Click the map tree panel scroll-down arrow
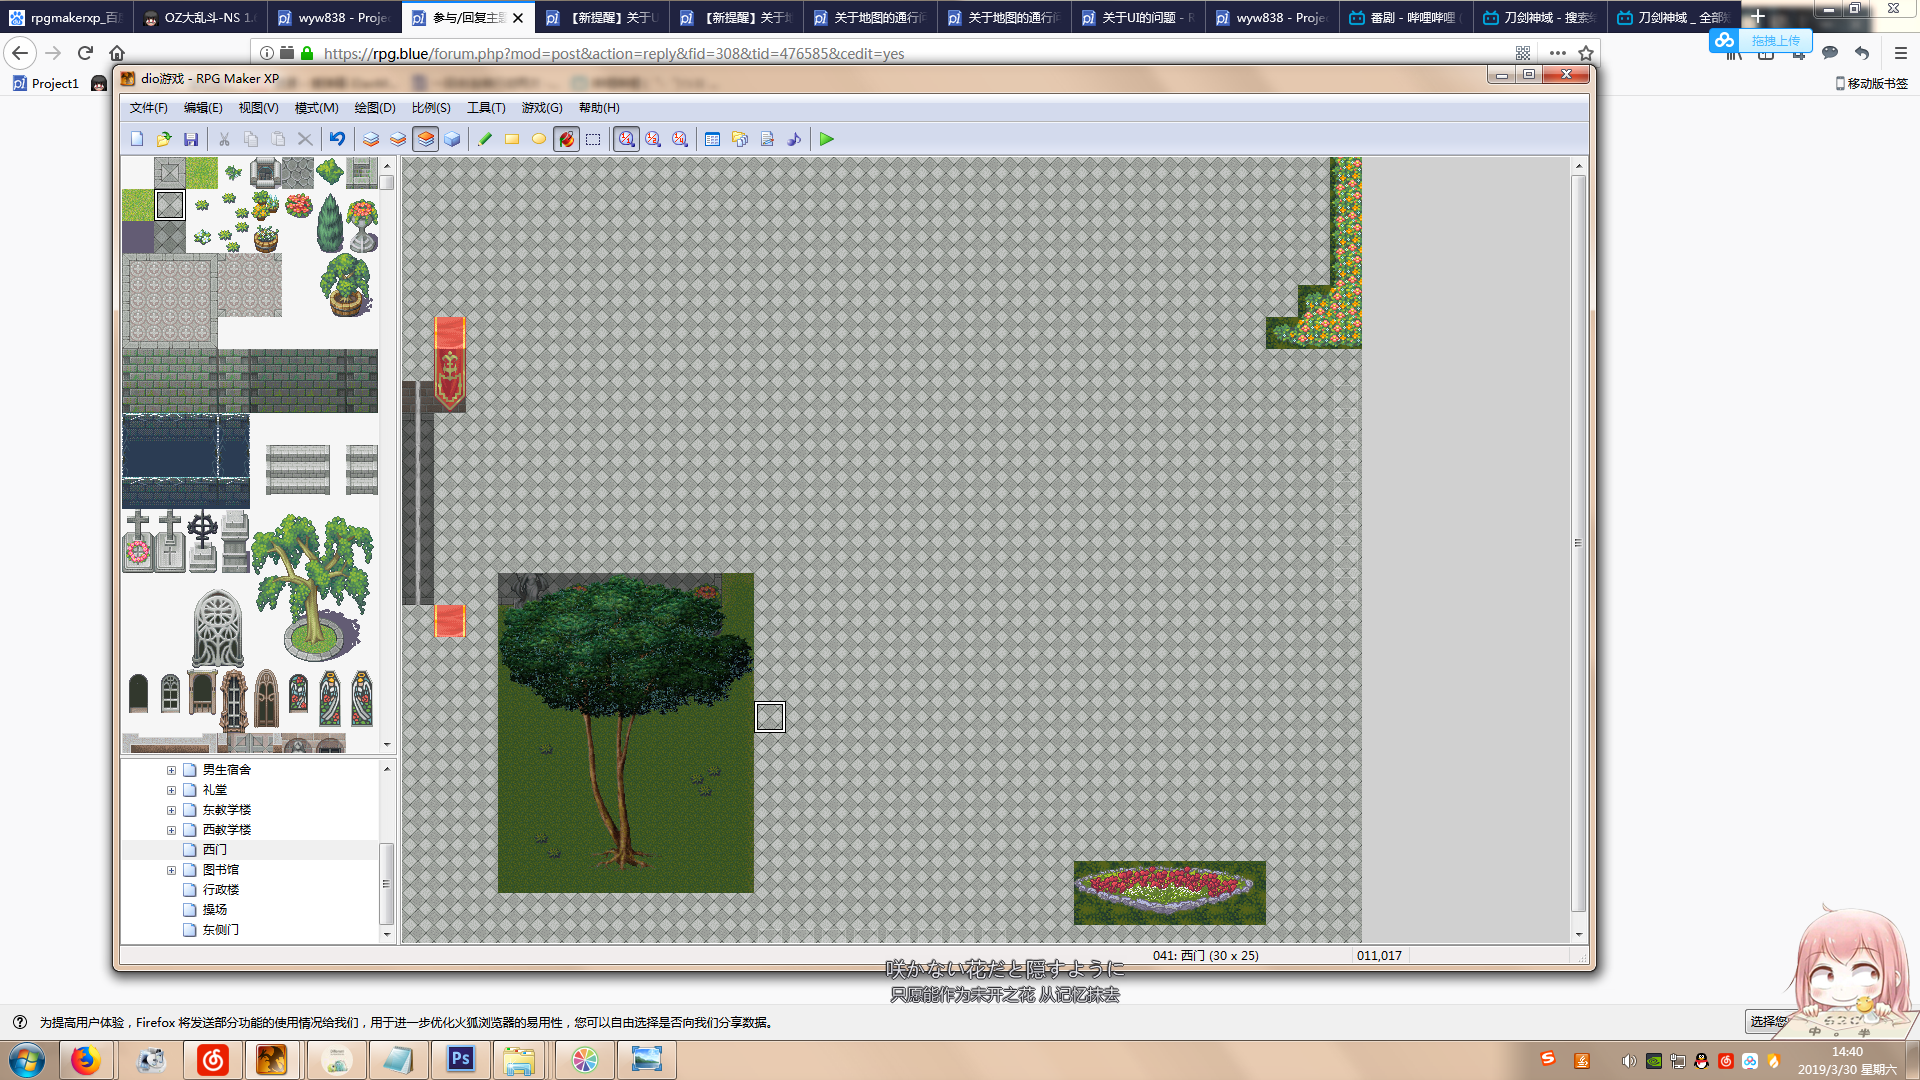1920x1080 pixels. [387, 934]
